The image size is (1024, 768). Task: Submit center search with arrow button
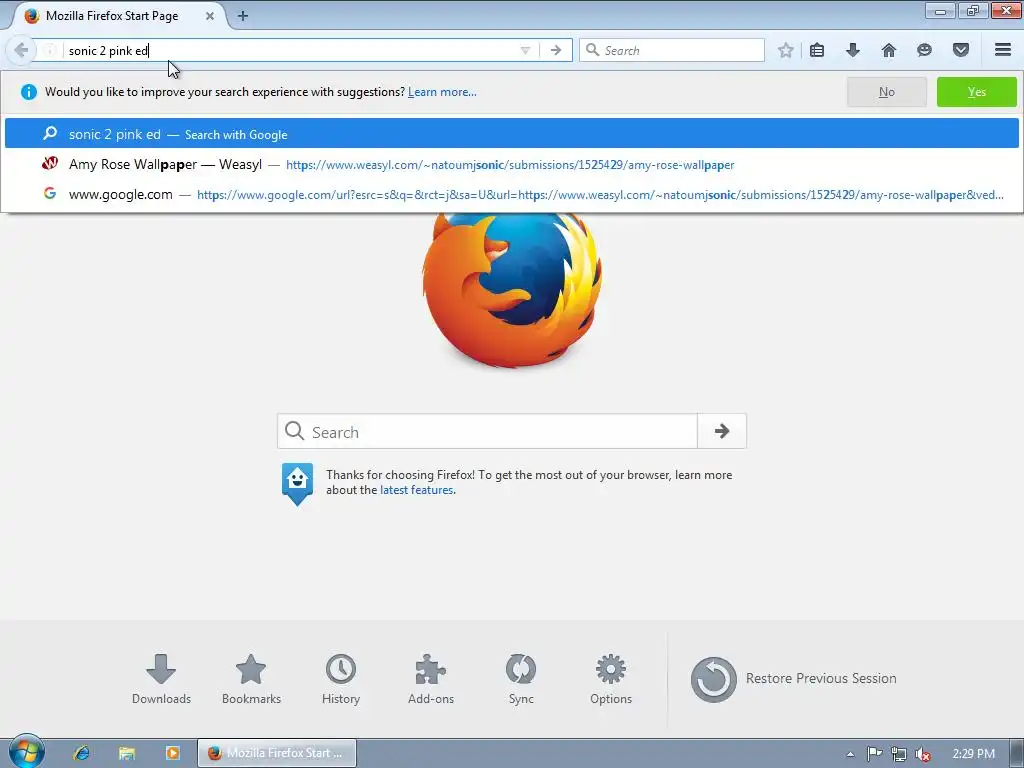(722, 431)
